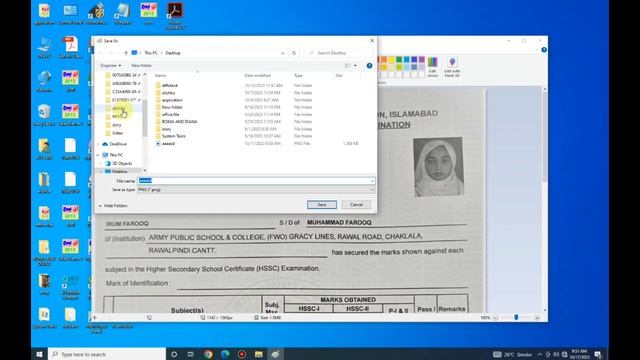Open the notification center icon in system tray
Screen dimensions: 640x360
tap(598, 354)
